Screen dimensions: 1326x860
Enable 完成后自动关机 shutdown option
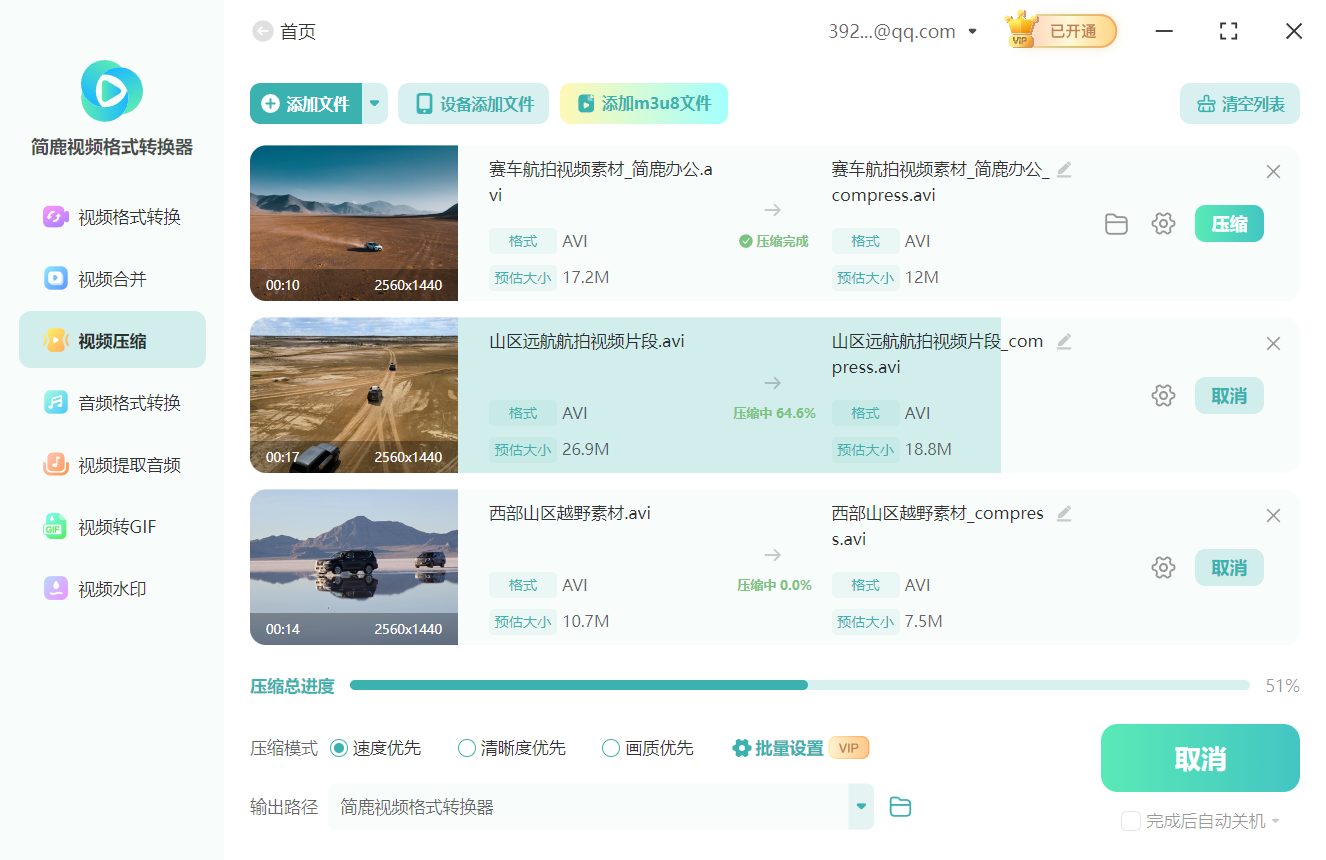tap(1131, 820)
